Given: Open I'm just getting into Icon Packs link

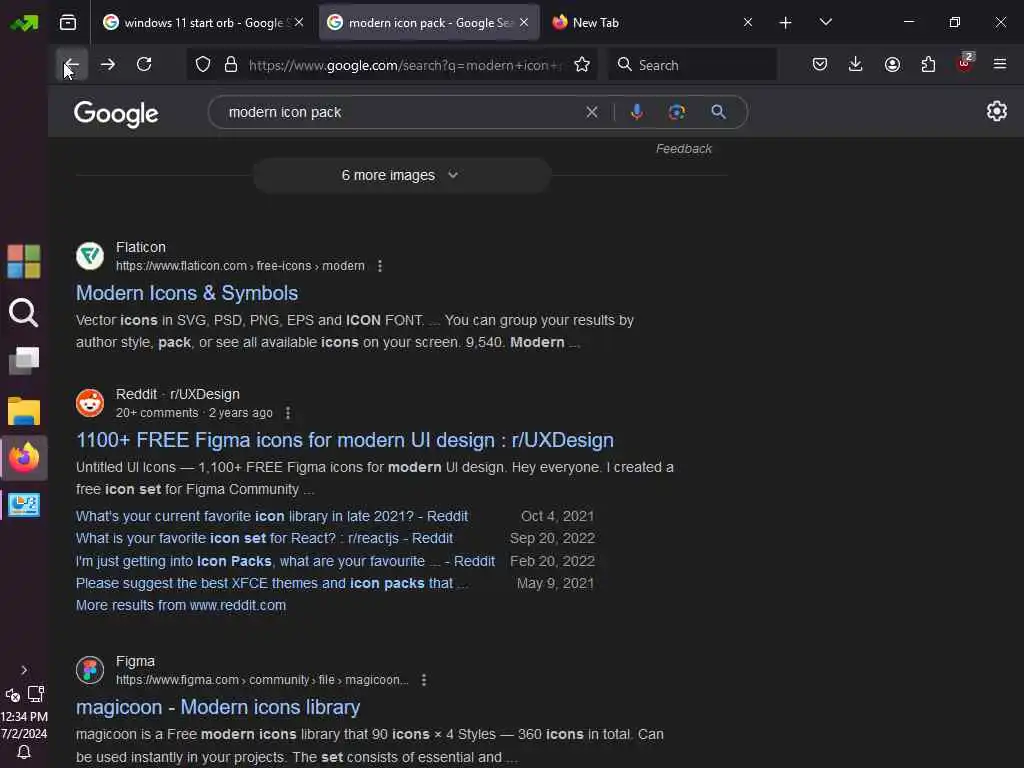Looking at the screenshot, I should point(285,561).
